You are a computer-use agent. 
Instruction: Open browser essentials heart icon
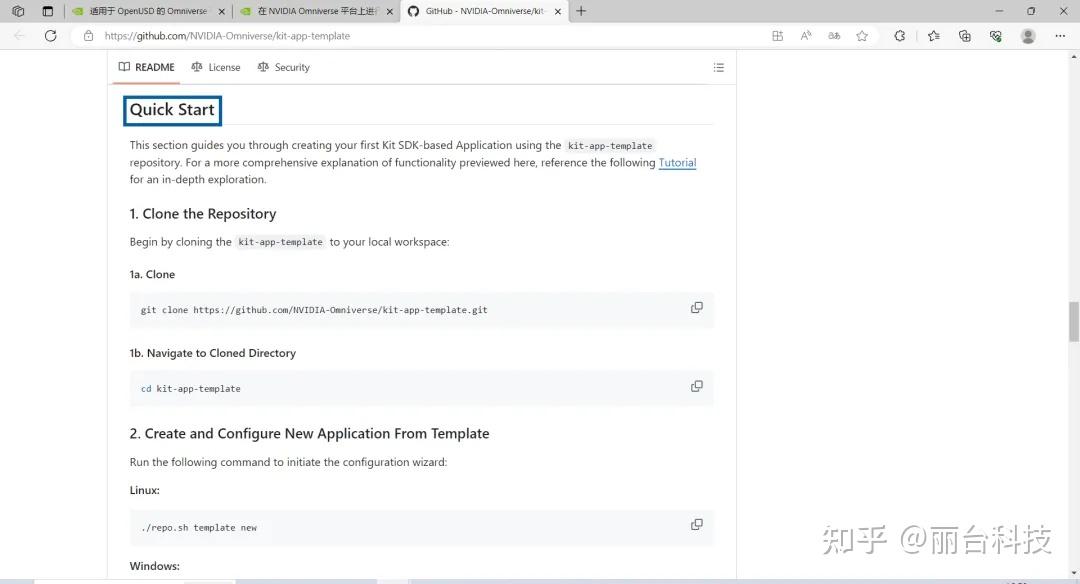click(x=996, y=36)
